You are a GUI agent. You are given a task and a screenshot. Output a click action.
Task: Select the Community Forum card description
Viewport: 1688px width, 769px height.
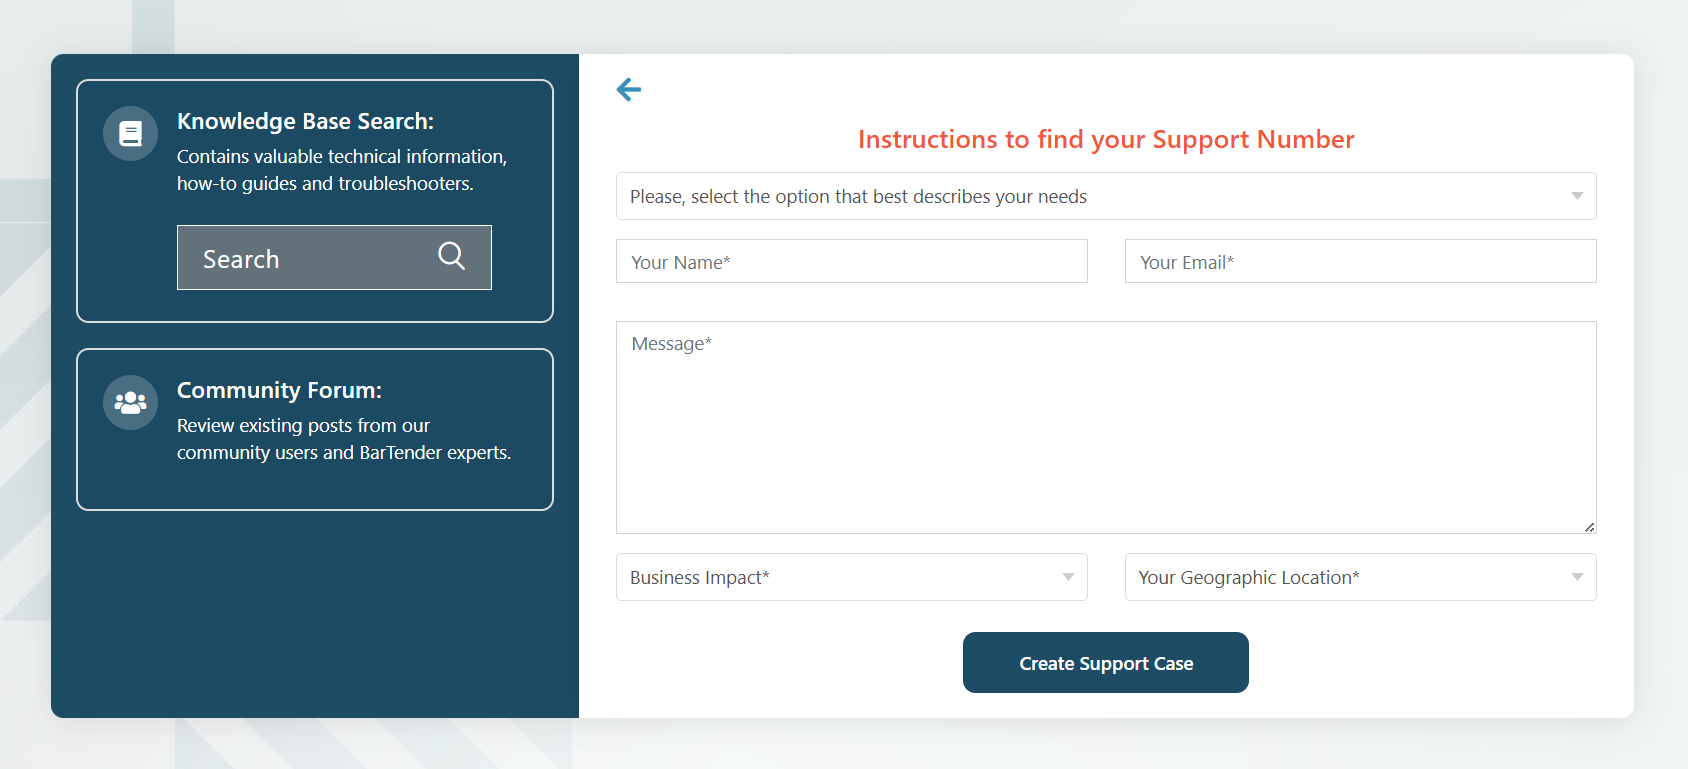click(344, 439)
